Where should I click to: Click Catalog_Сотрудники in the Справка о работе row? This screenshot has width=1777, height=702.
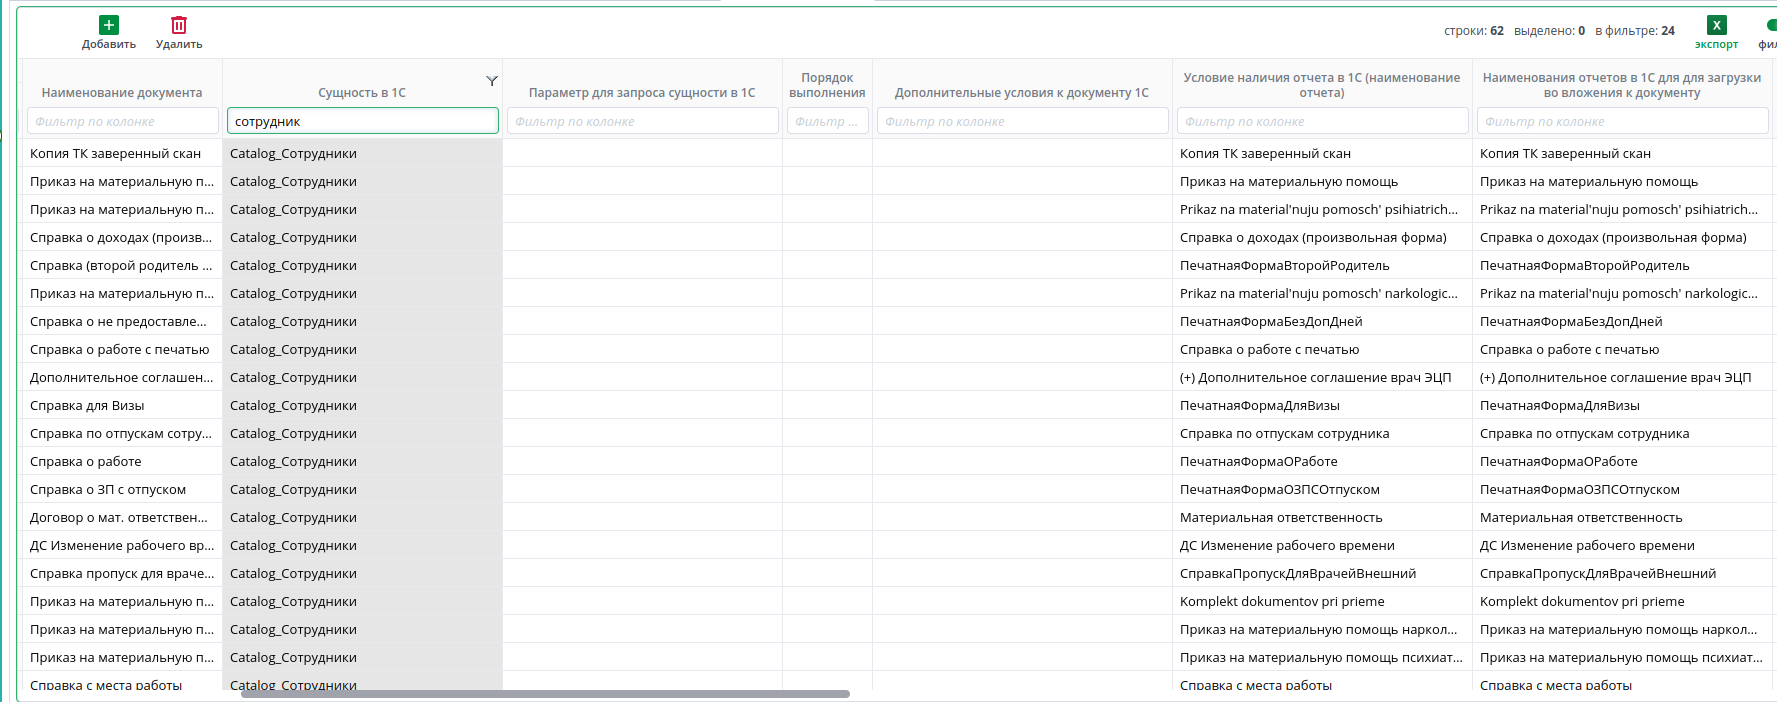point(293,461)
